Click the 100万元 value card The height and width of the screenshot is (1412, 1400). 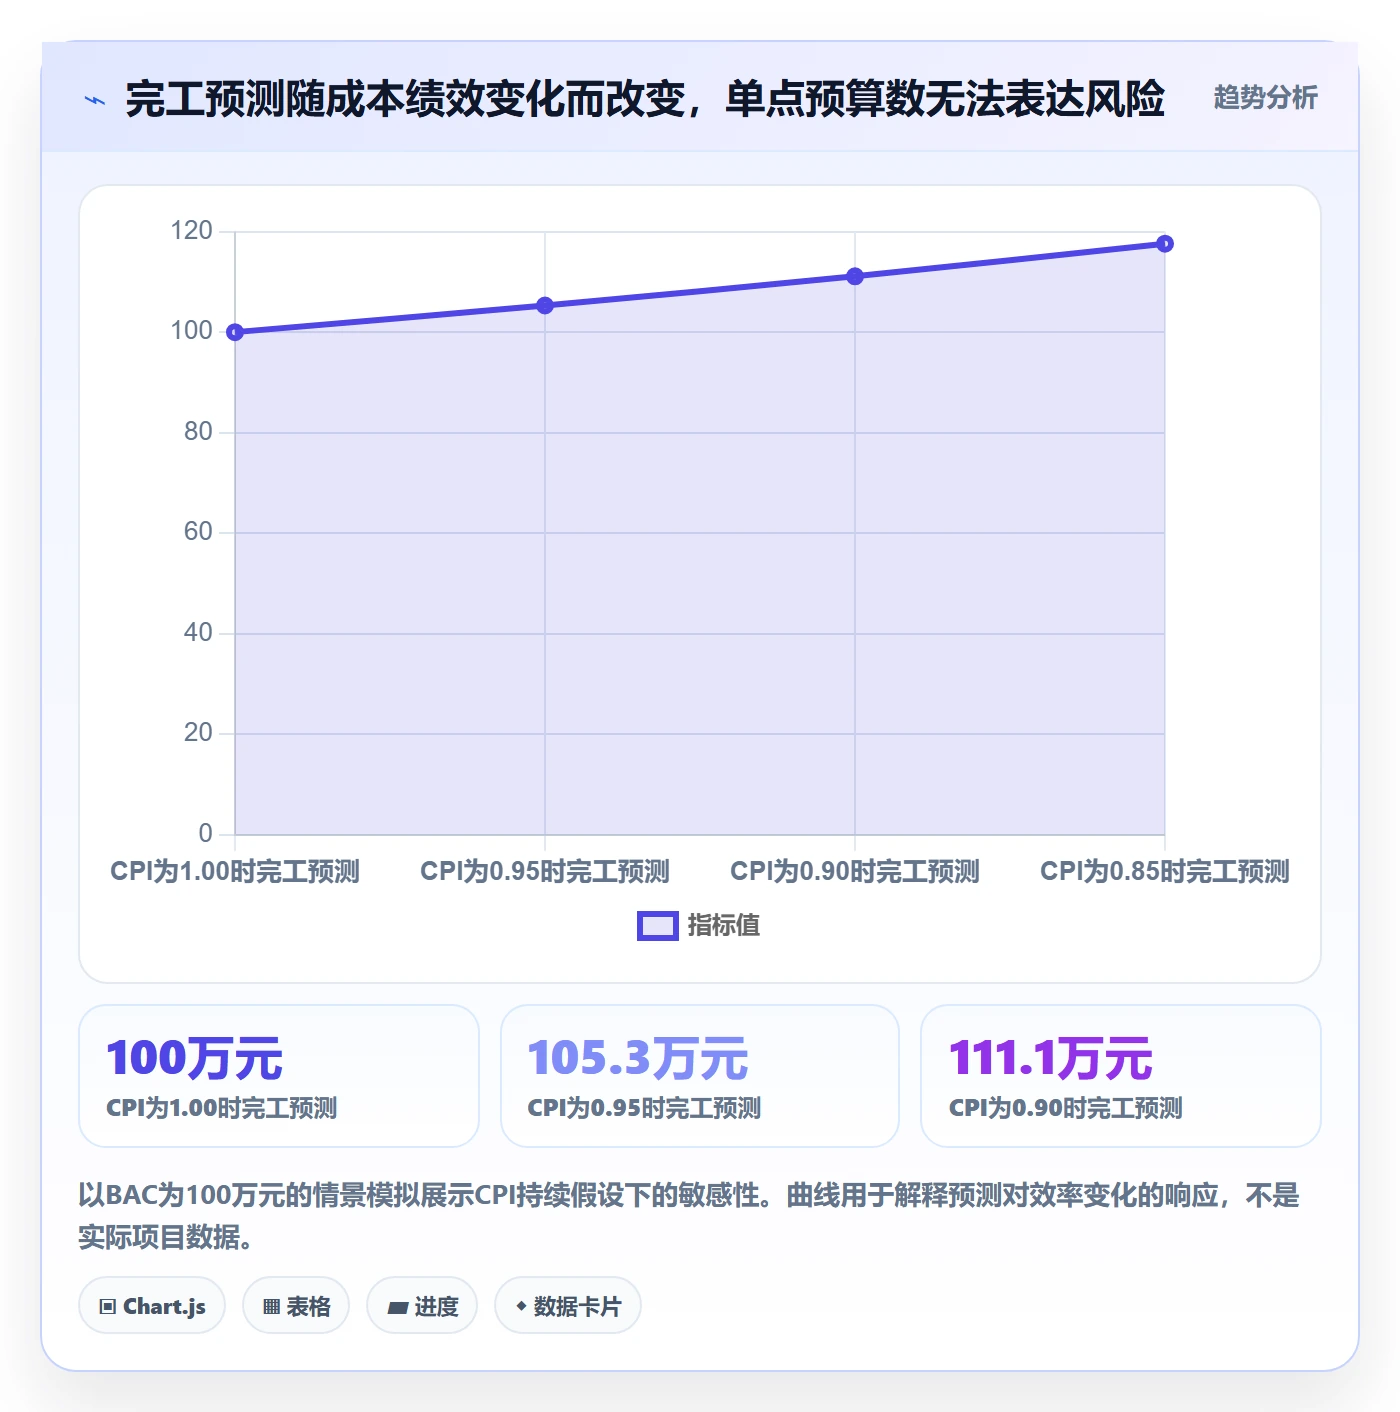[x=279, y=1076]
